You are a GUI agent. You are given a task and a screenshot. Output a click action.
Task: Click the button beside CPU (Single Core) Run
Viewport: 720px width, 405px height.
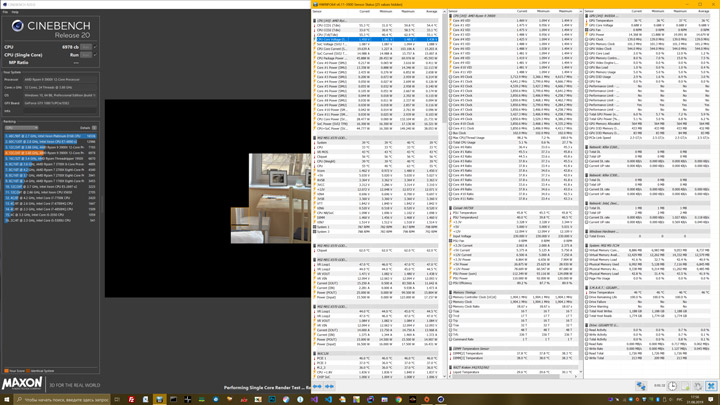coord(86,55)
